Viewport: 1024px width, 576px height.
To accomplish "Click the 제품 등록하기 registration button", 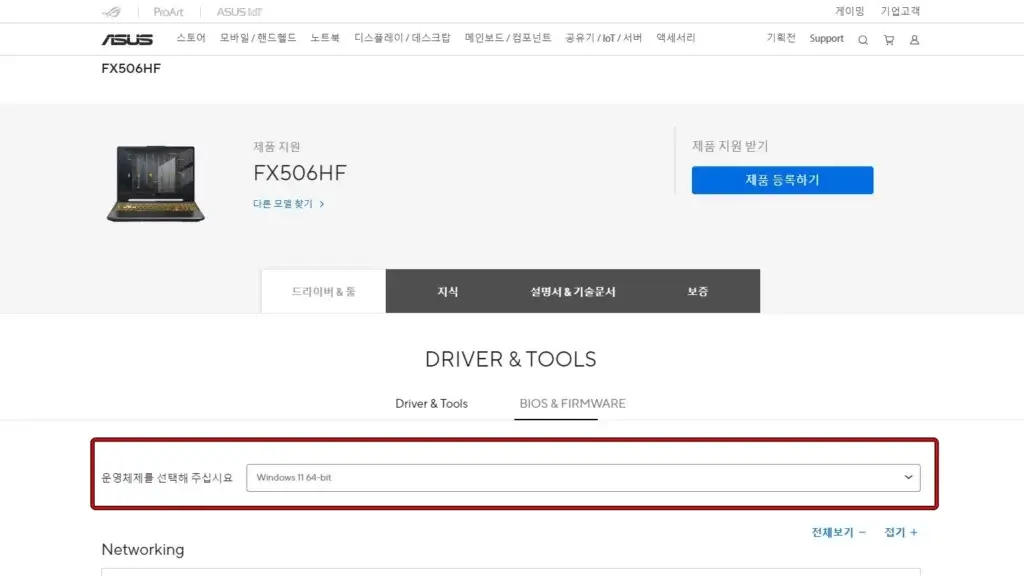I will (x=782, y=180).
